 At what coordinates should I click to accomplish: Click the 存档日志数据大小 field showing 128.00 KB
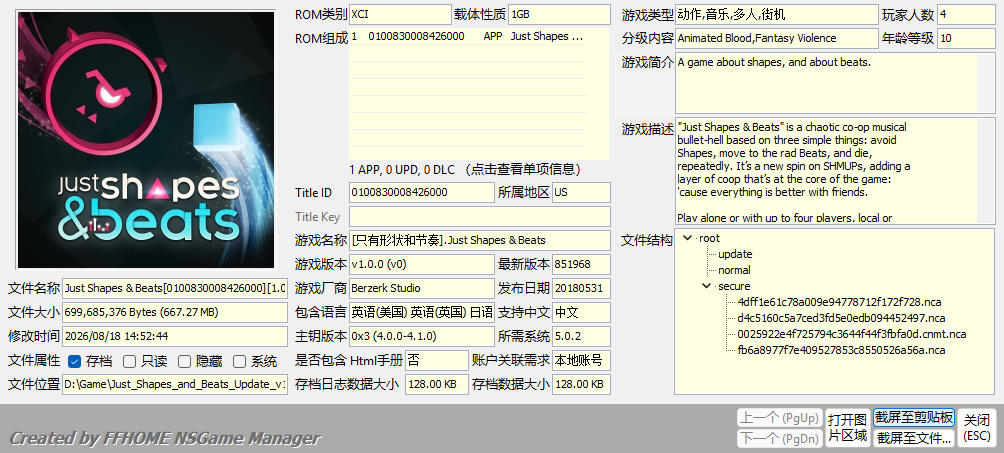pos(437,384)
